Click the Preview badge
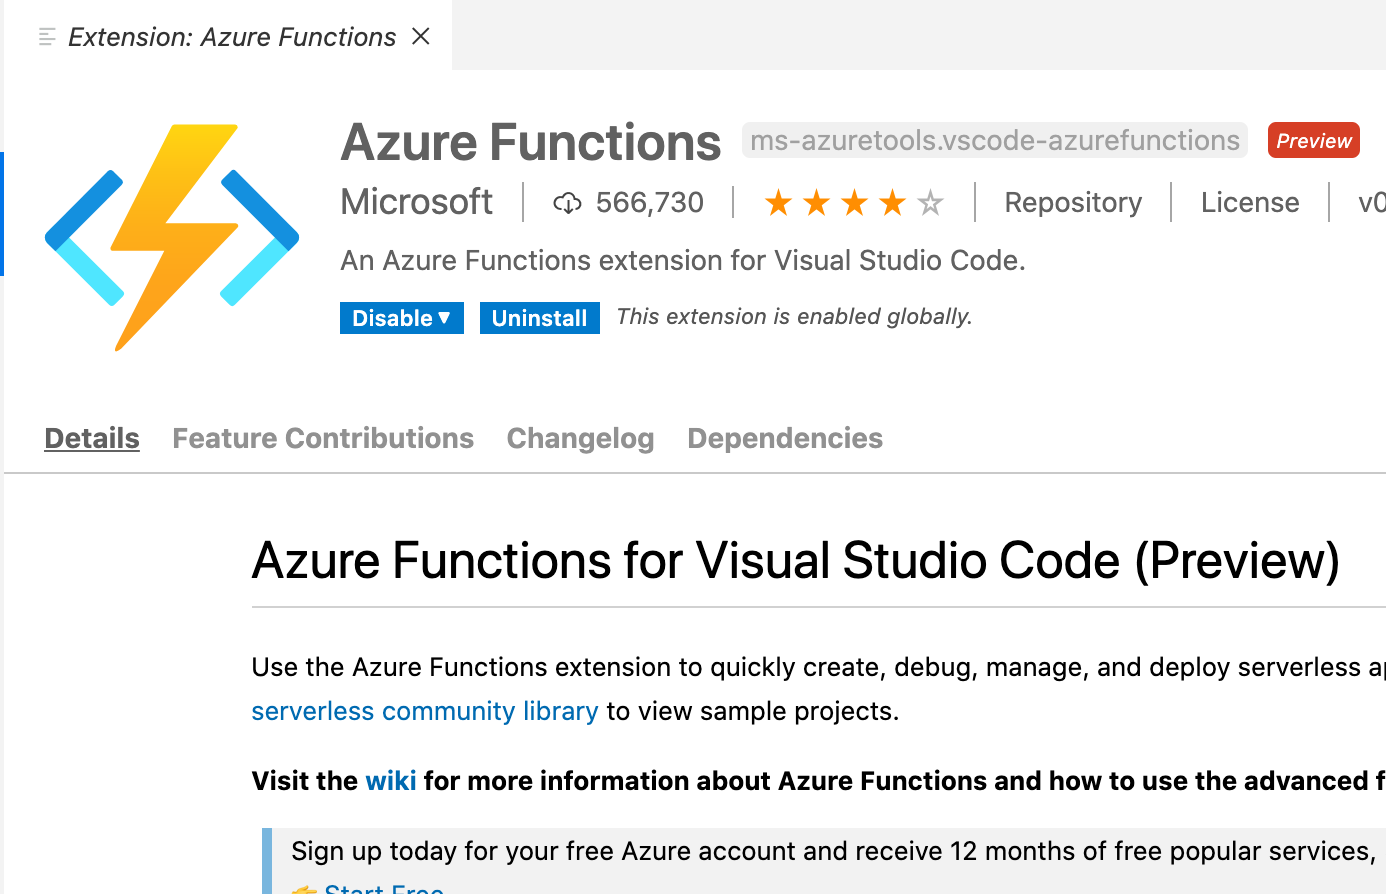This screenshot has width=1386, height=894. [x=1313, y=140]
